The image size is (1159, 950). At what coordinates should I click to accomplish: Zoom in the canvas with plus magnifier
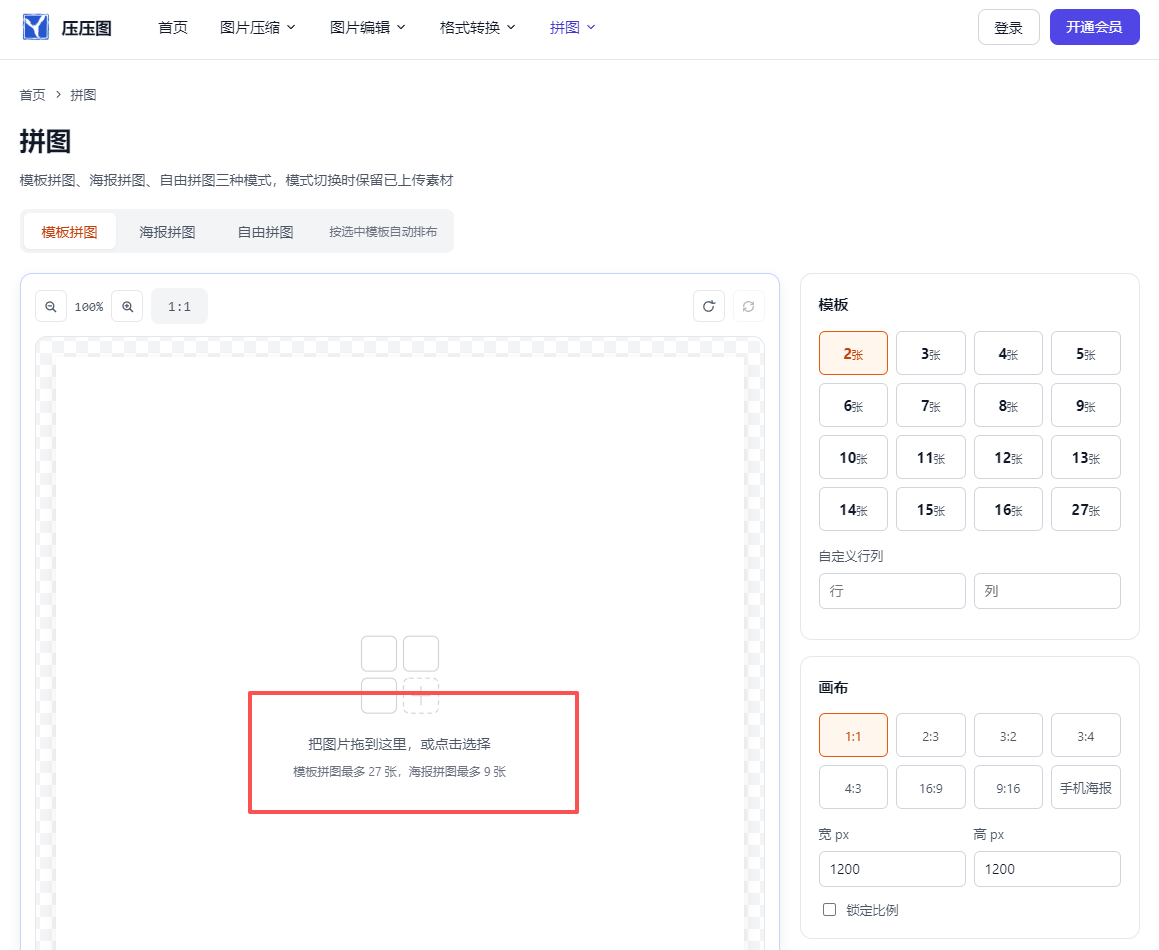click(x=127, y=306)
